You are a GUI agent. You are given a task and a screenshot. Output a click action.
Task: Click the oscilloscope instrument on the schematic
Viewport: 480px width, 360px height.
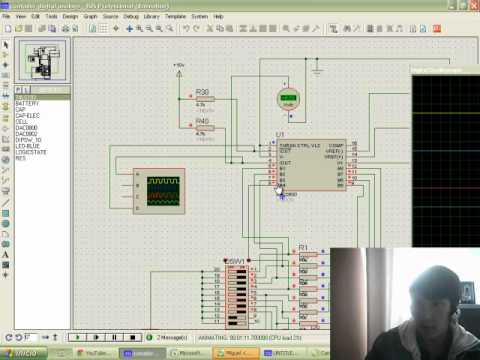[159, 191]
